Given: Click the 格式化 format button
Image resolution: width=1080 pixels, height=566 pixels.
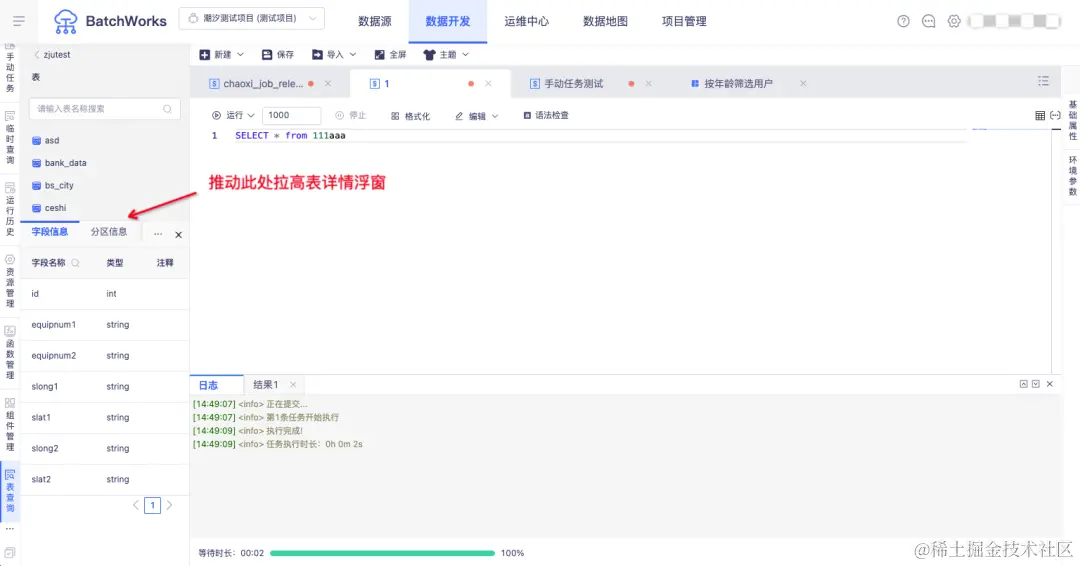Looking at the screenshot, I should tap(411, 116).
